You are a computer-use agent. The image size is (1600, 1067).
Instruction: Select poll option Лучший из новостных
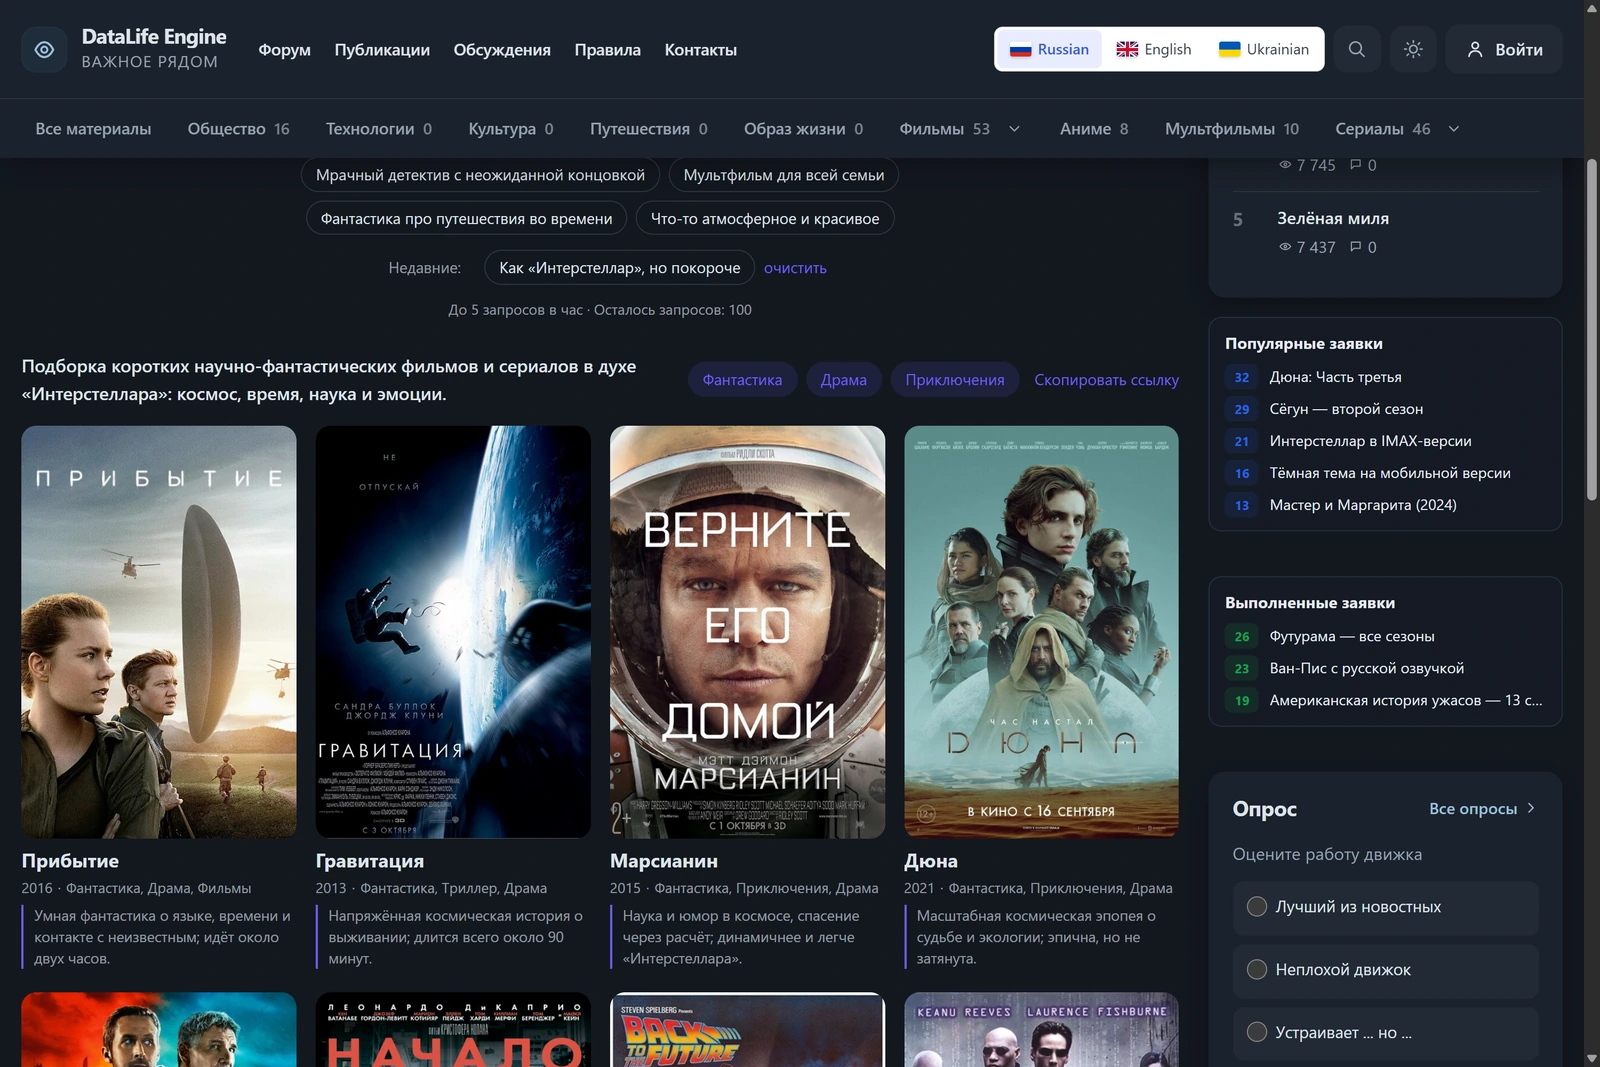(1385, 907)
